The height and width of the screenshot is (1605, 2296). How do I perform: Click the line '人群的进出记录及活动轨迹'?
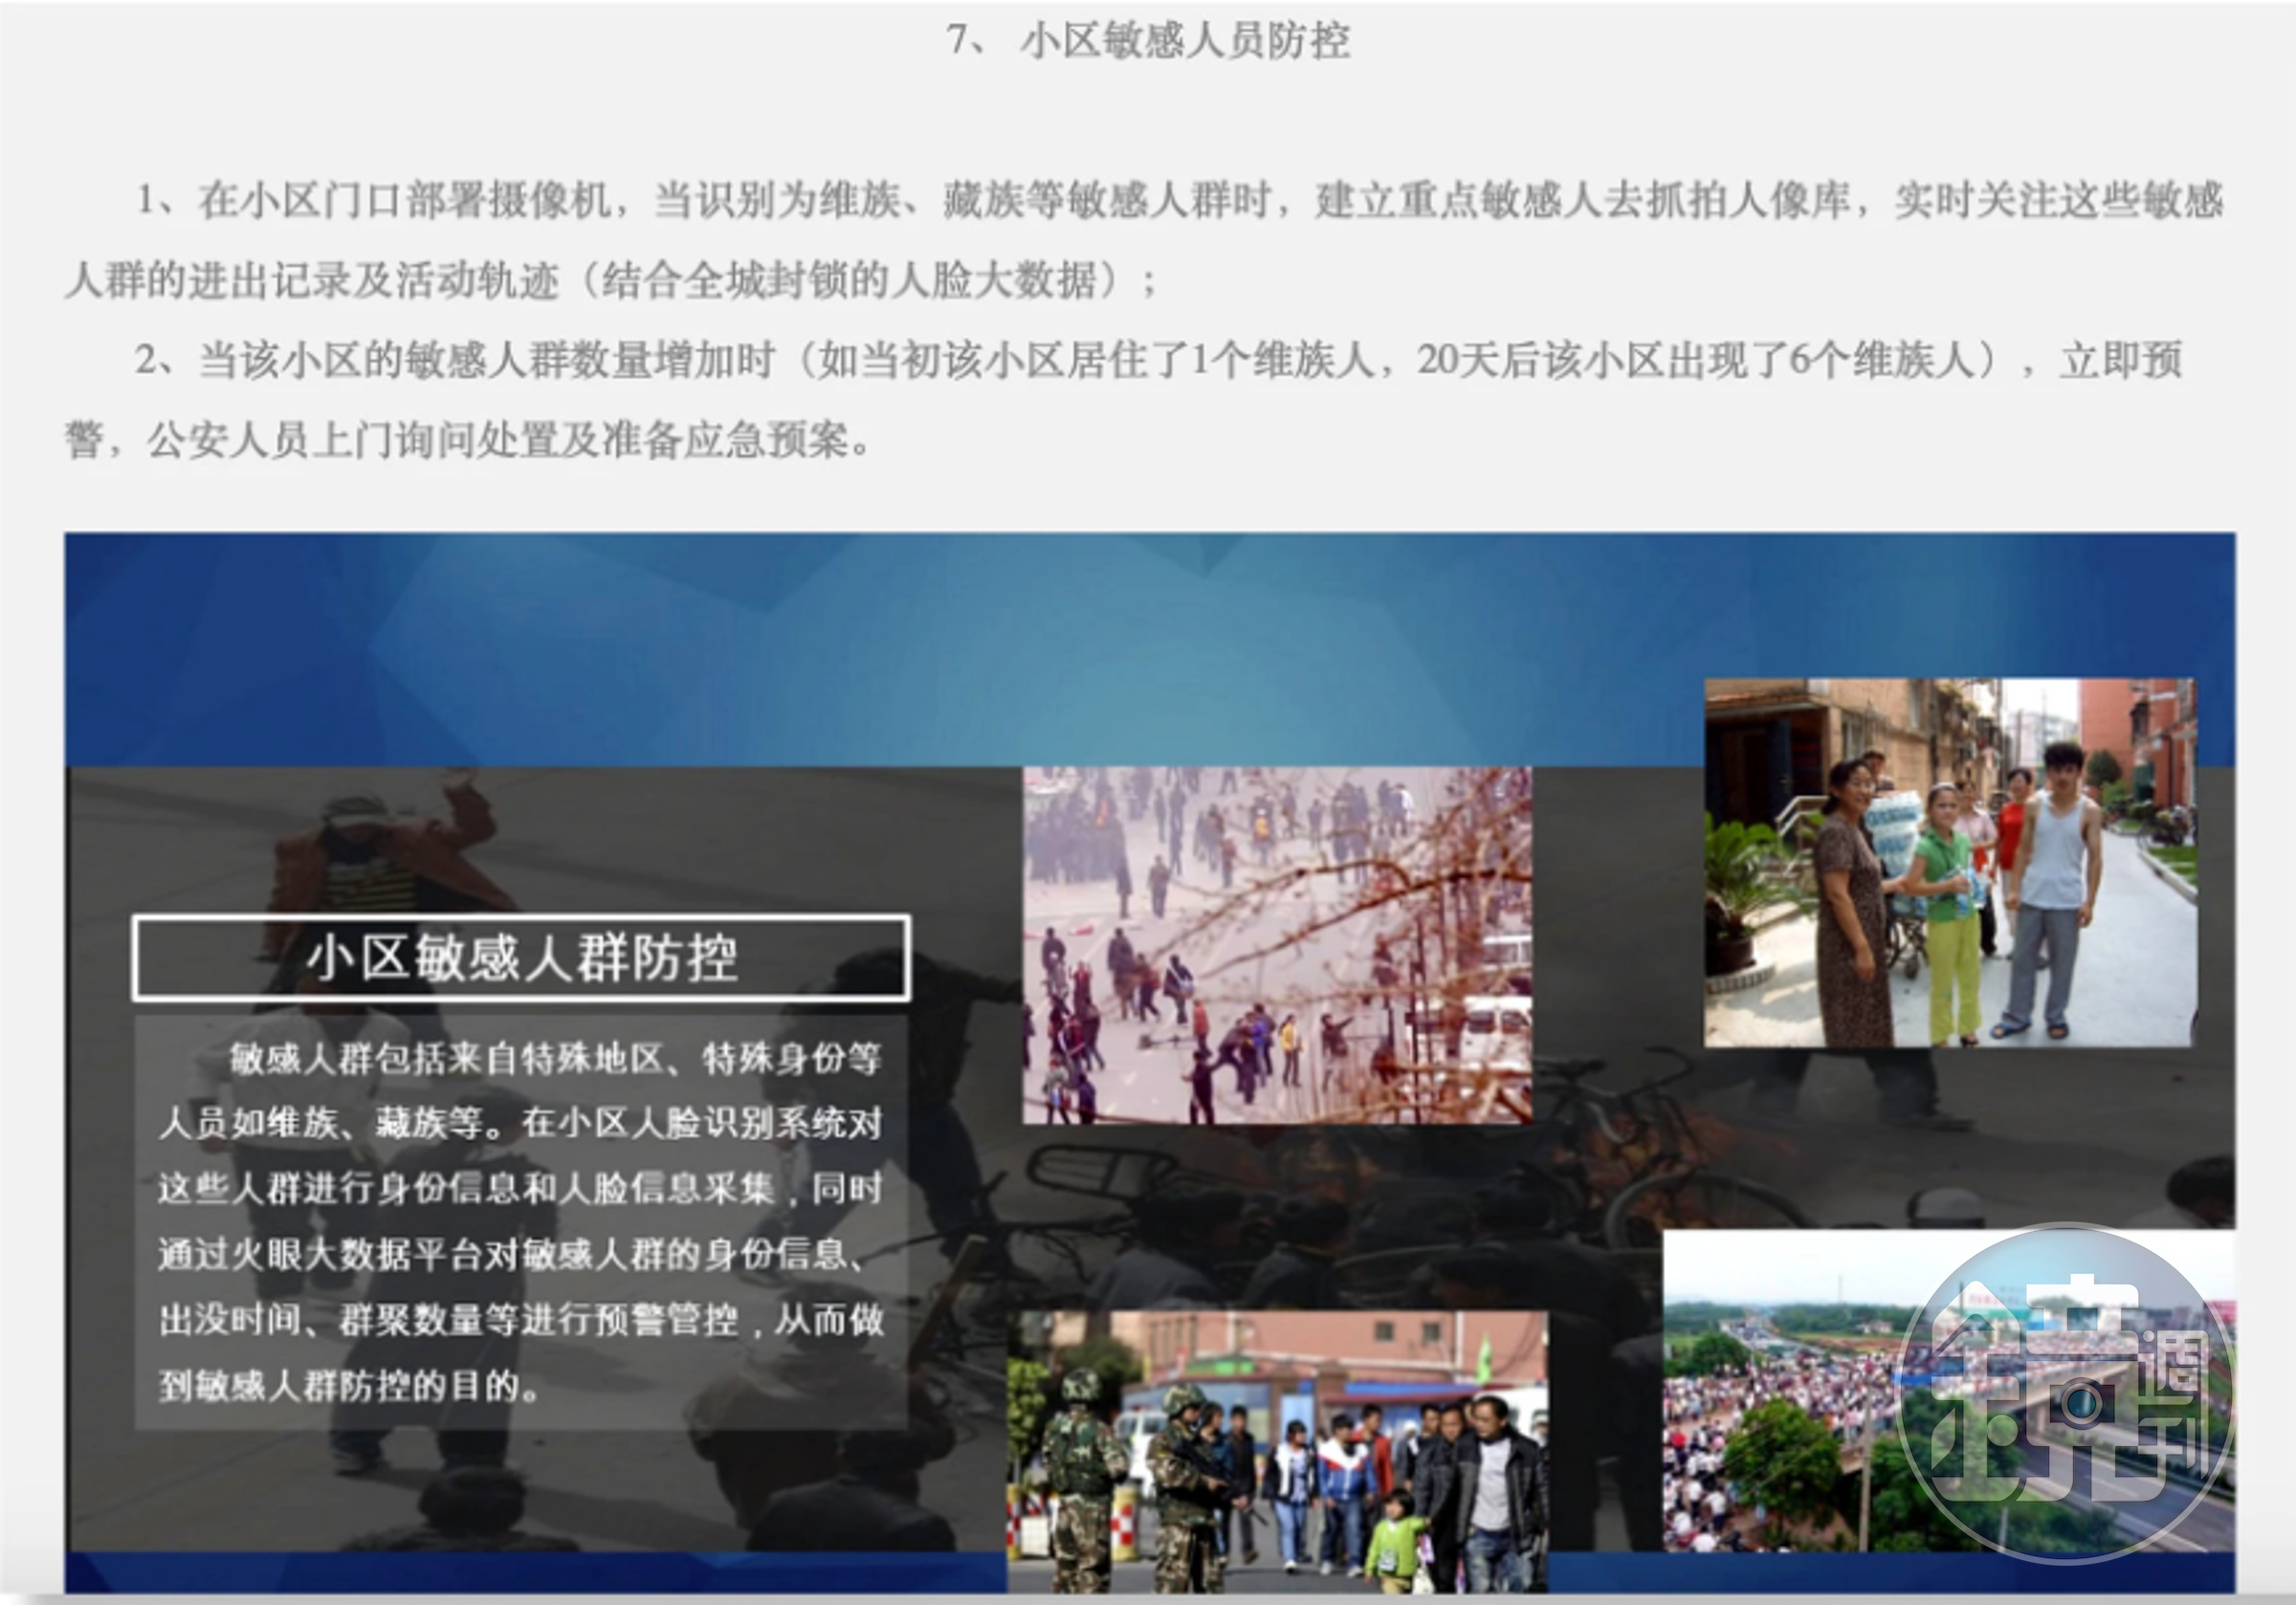[x=610, y=280]
